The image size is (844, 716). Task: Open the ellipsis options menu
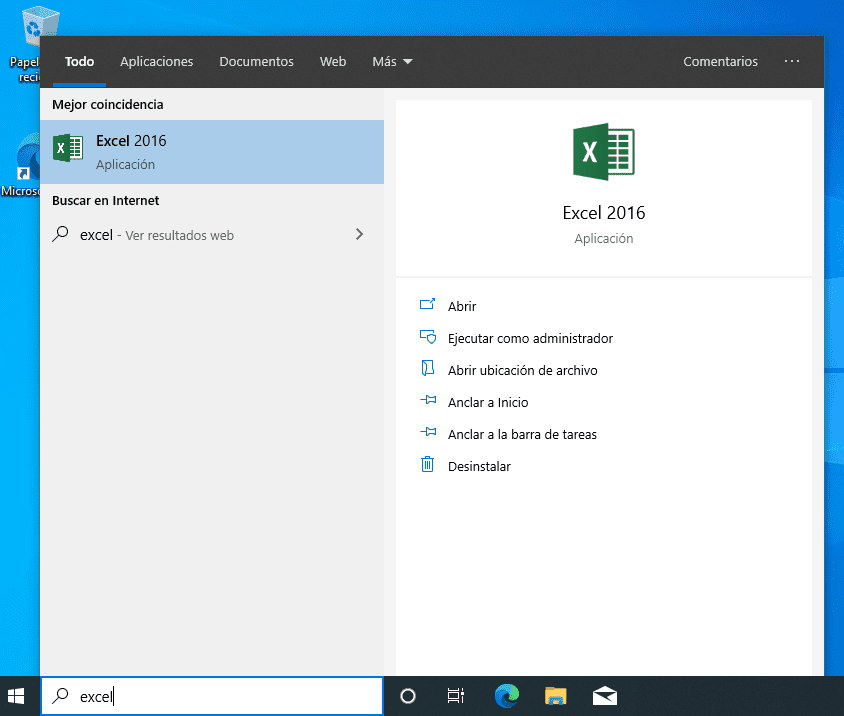pos(792,61)
